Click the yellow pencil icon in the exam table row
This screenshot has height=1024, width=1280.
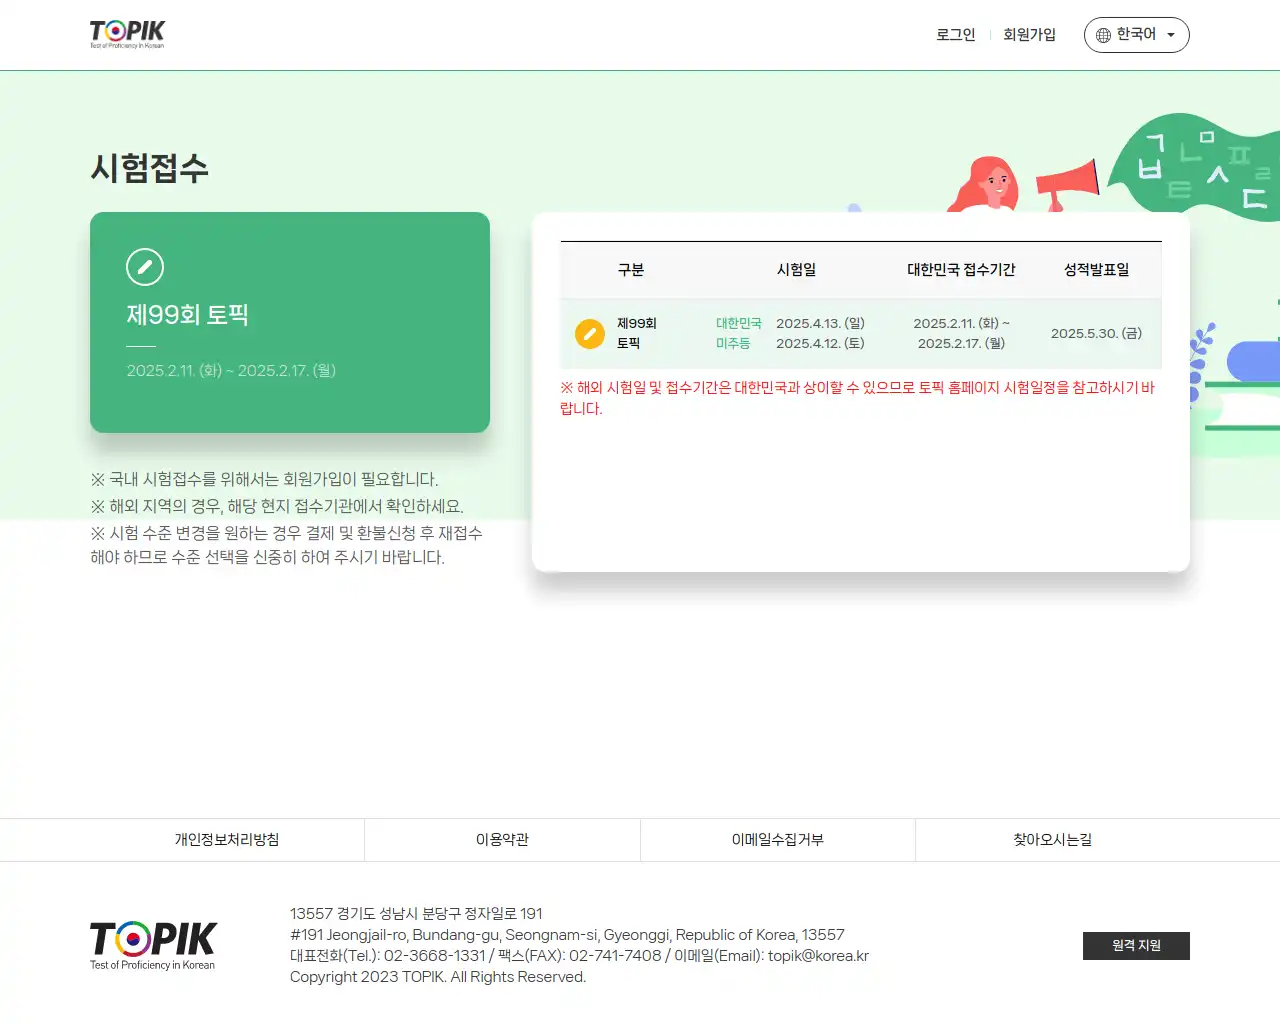(589, 334)
